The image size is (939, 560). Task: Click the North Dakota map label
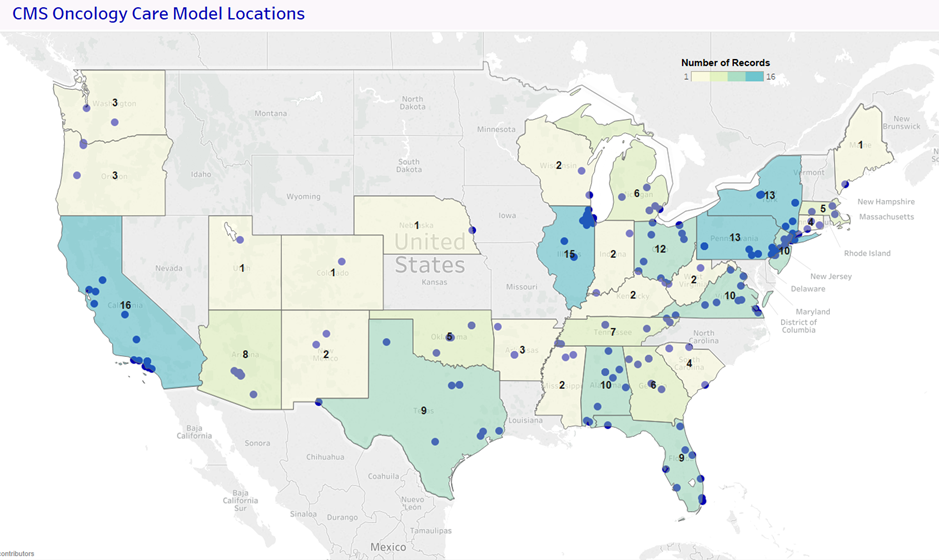click(413, 102)
